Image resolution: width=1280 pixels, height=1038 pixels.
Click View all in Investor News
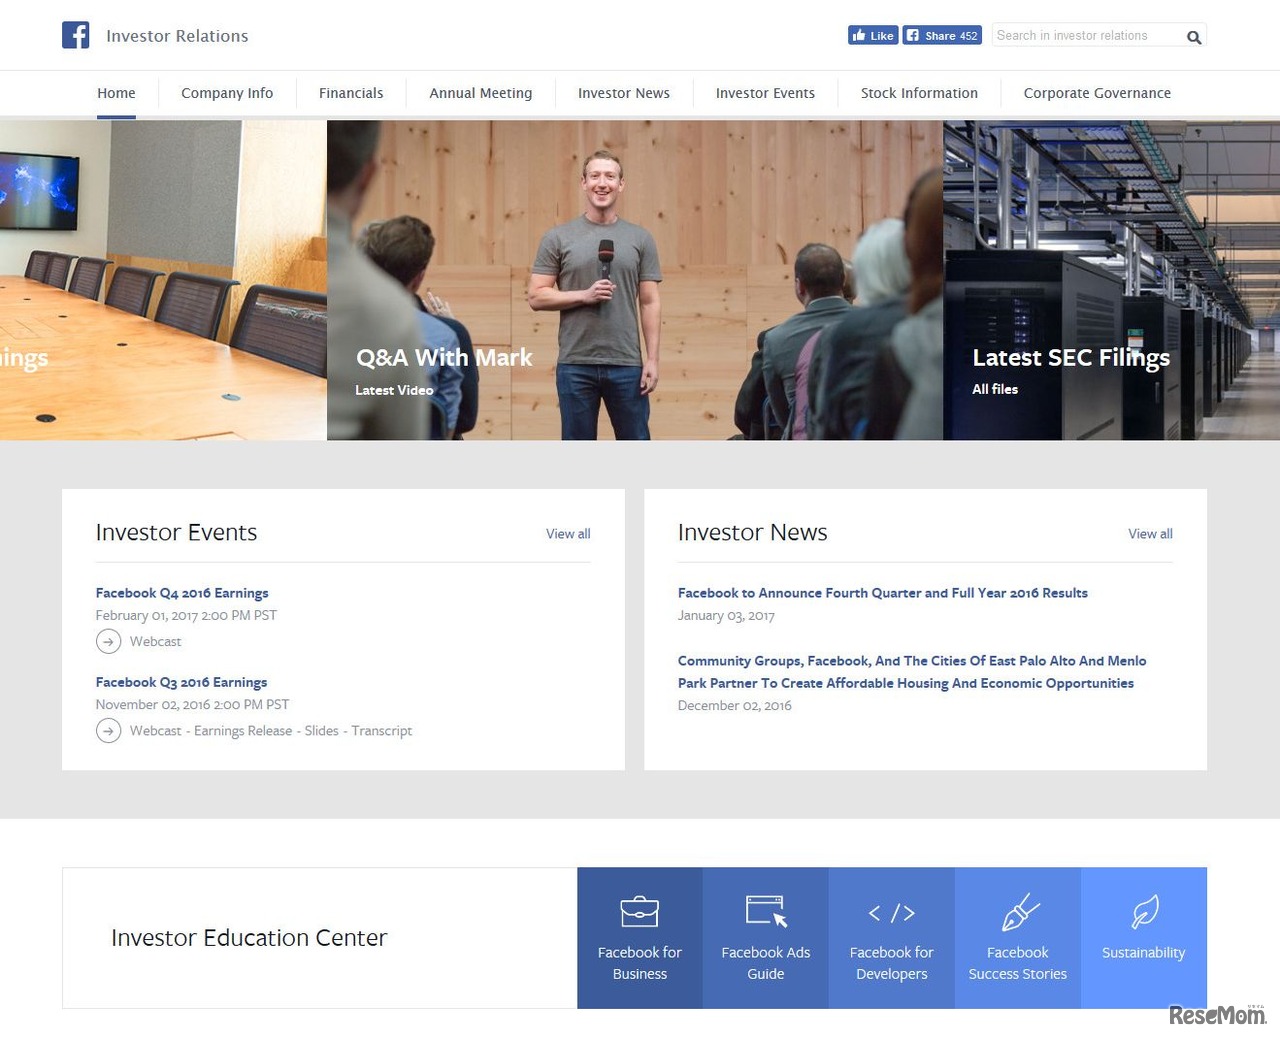tap(1149, 533)
